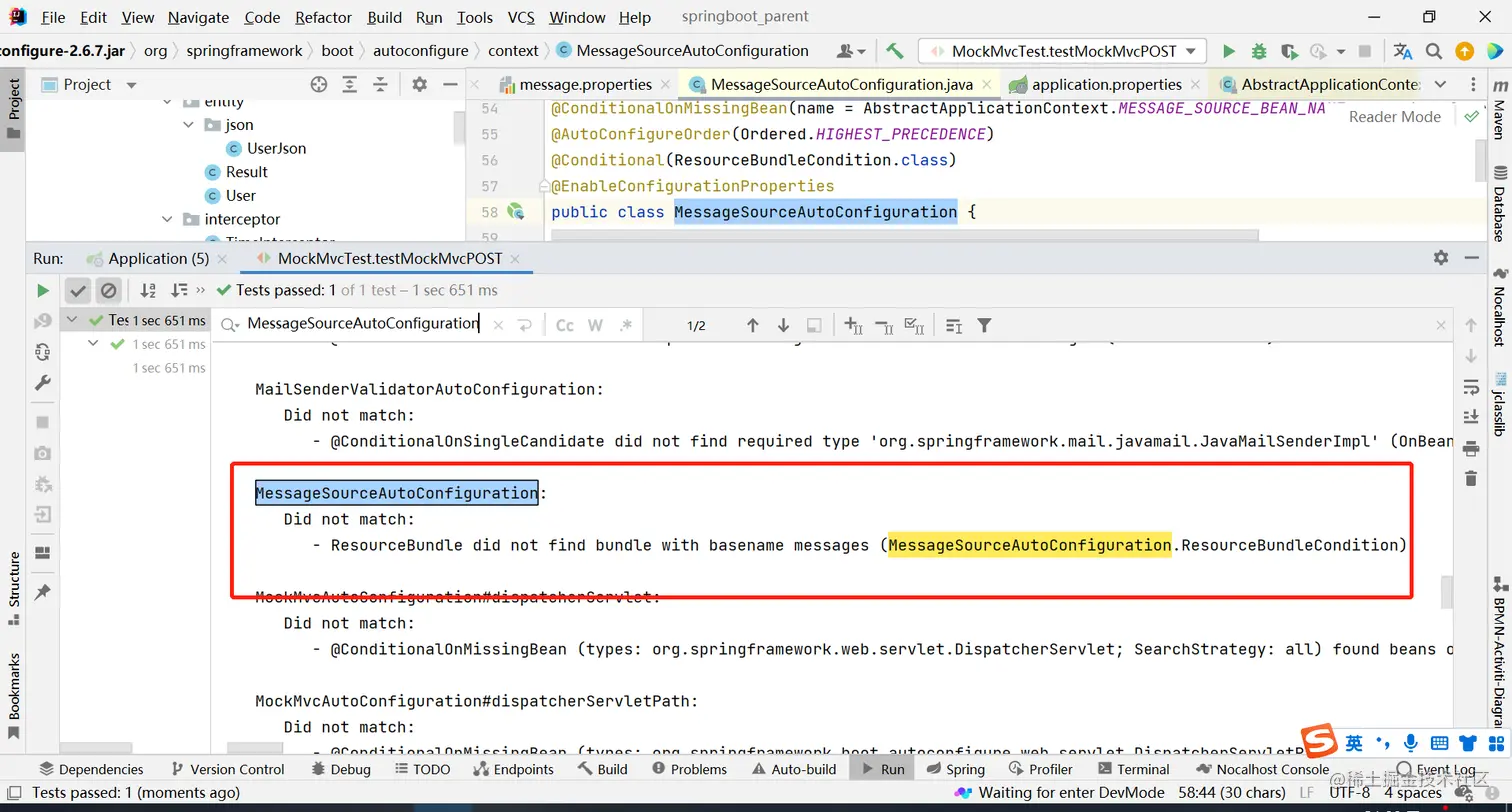
Task: Build the project with the hammer icon
Action: click(895, 51)
